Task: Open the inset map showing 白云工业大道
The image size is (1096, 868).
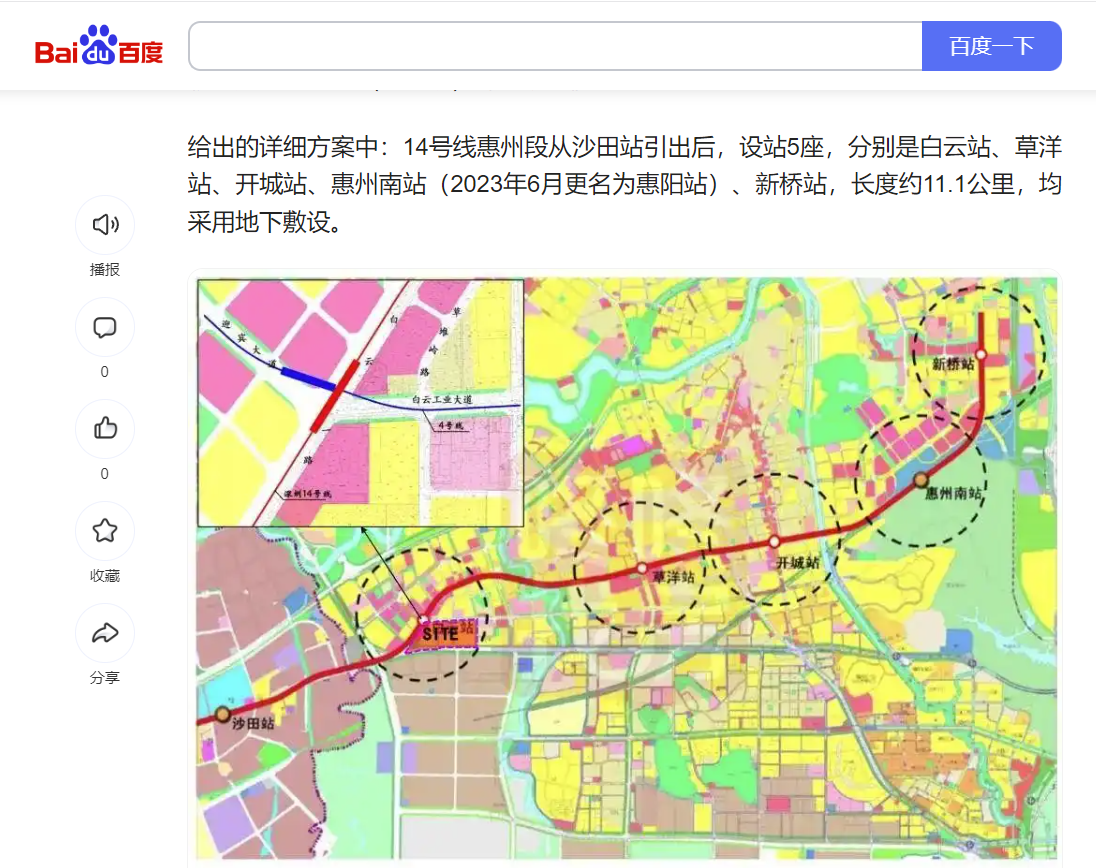Action: [x=360, y=402]
